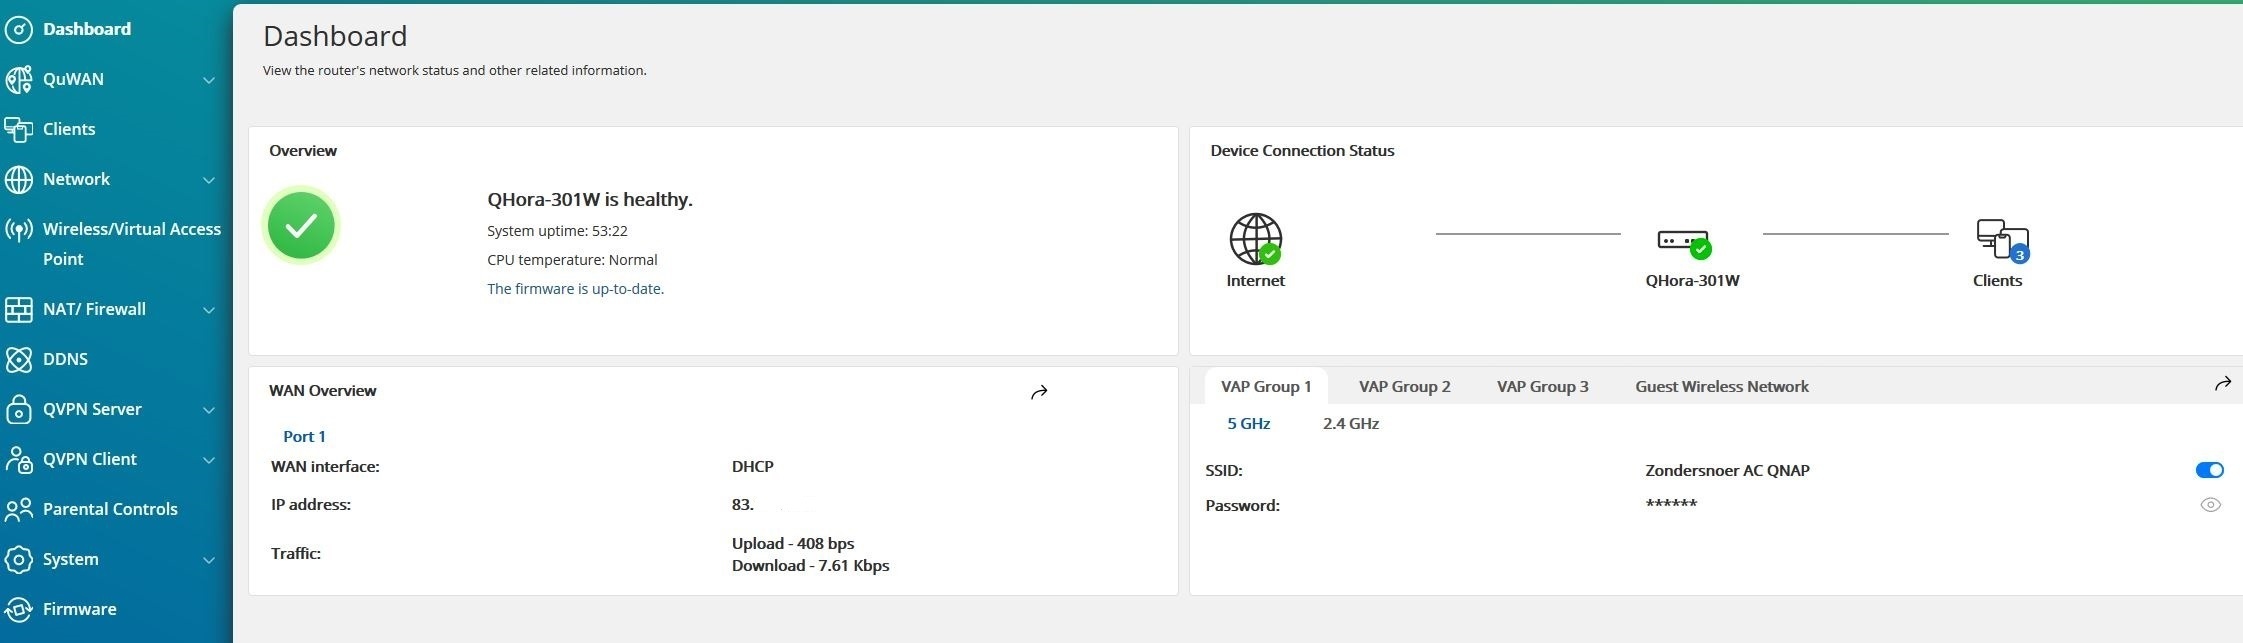
Task: Open the Parental Controls menu item
Action: (x=110, y=509)
